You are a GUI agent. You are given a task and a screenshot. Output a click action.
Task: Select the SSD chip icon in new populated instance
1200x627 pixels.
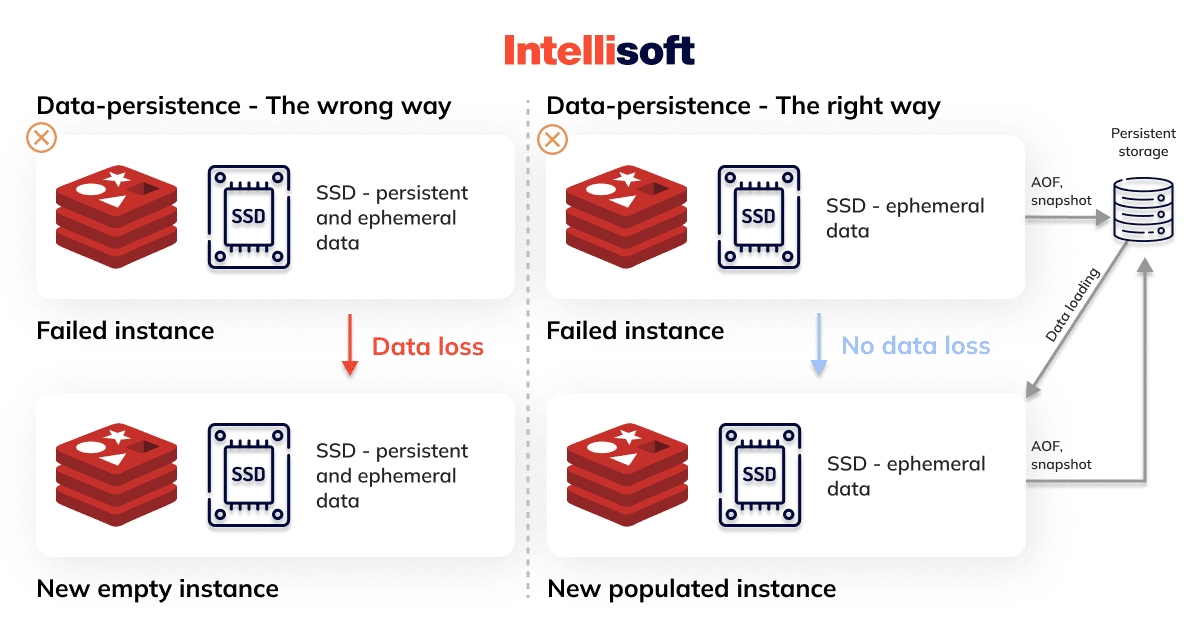click(x=758, y=474)
